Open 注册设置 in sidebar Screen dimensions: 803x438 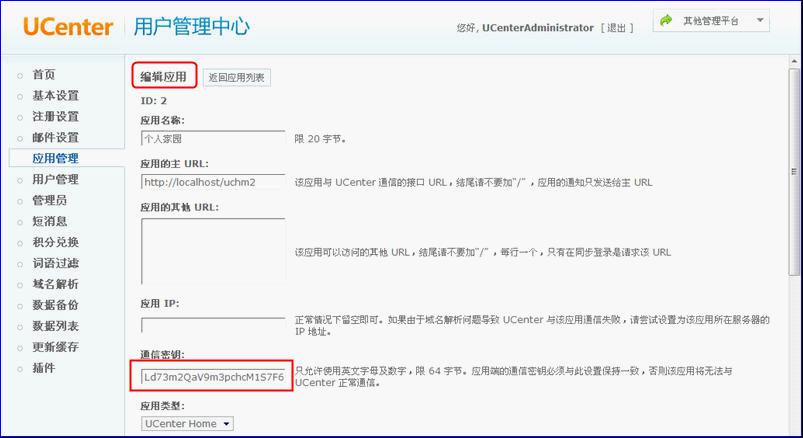(55, 116)
